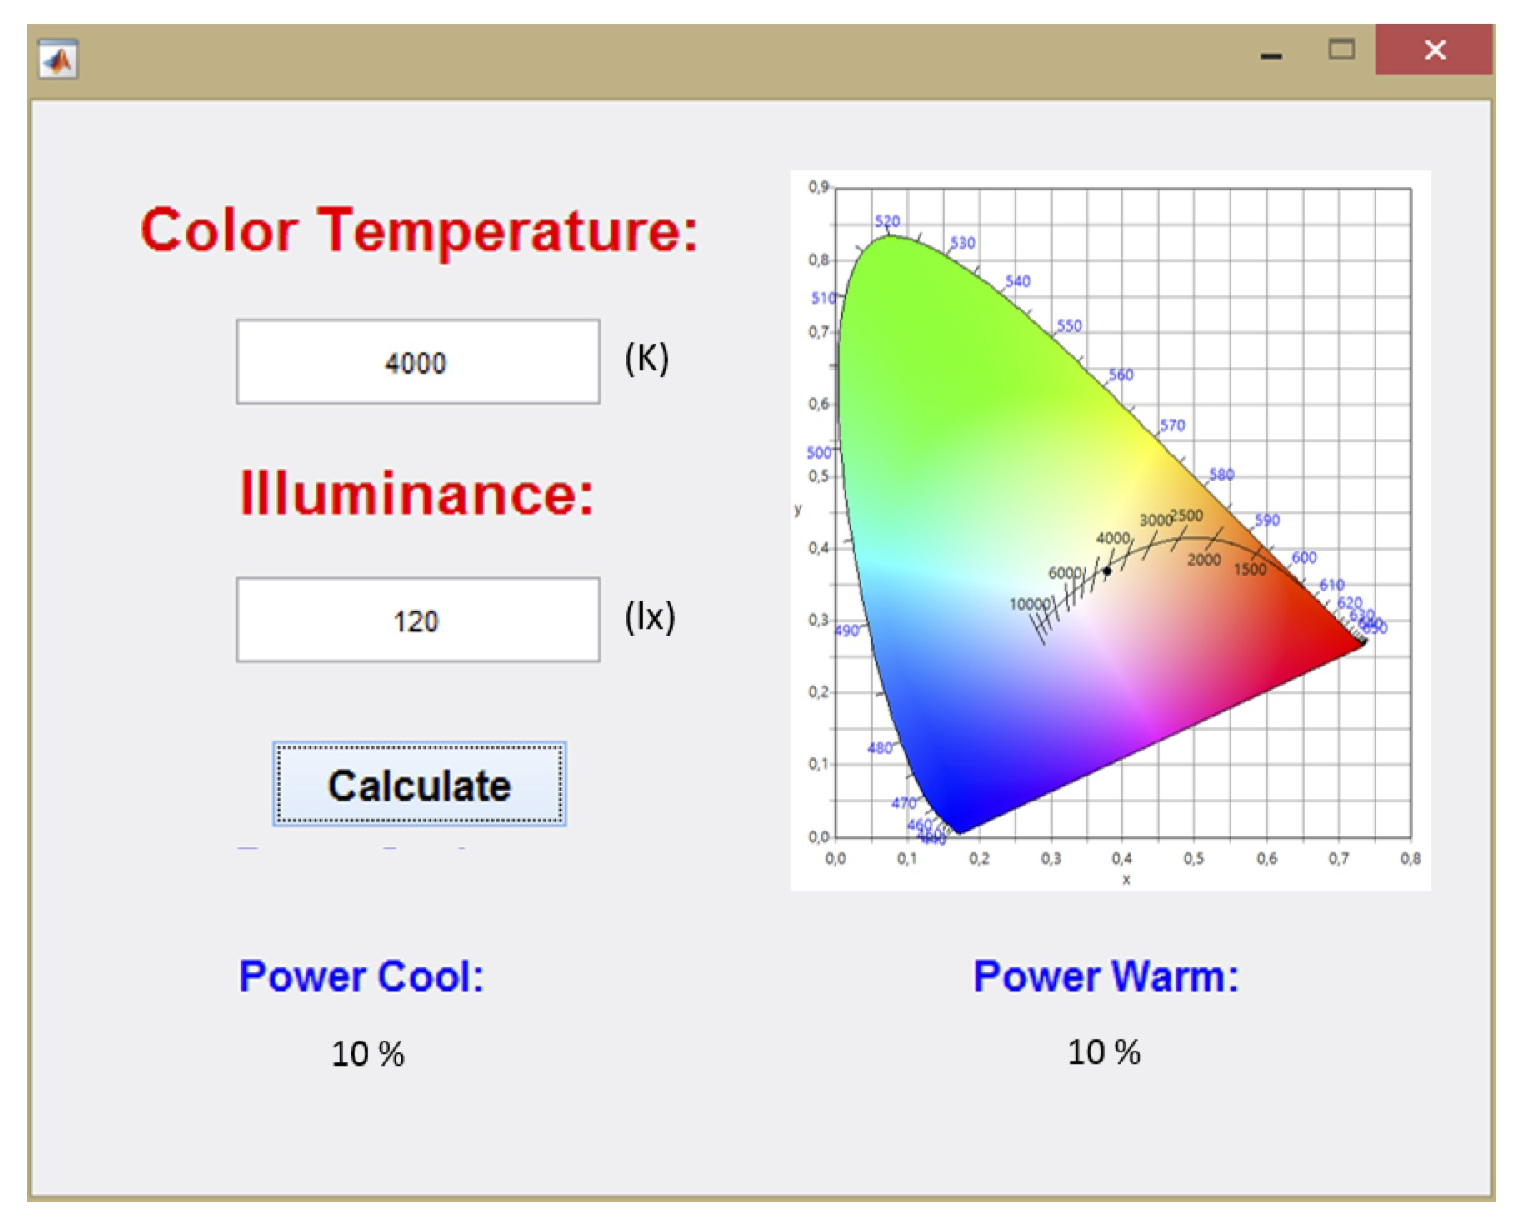Click the Illuminance input field showing 120
This screenshot has height=1232, width=1521.
pos(418,620)
